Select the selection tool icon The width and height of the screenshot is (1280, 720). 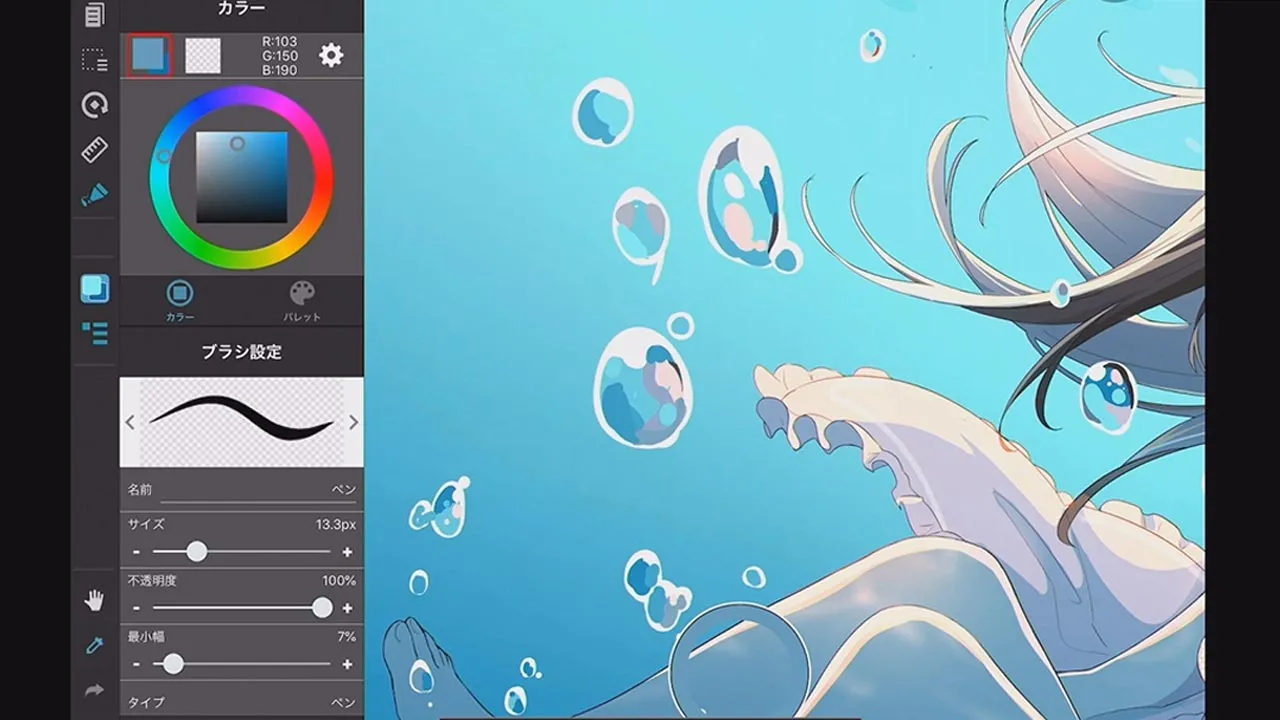pyautogui.click(x=94, y=60)
